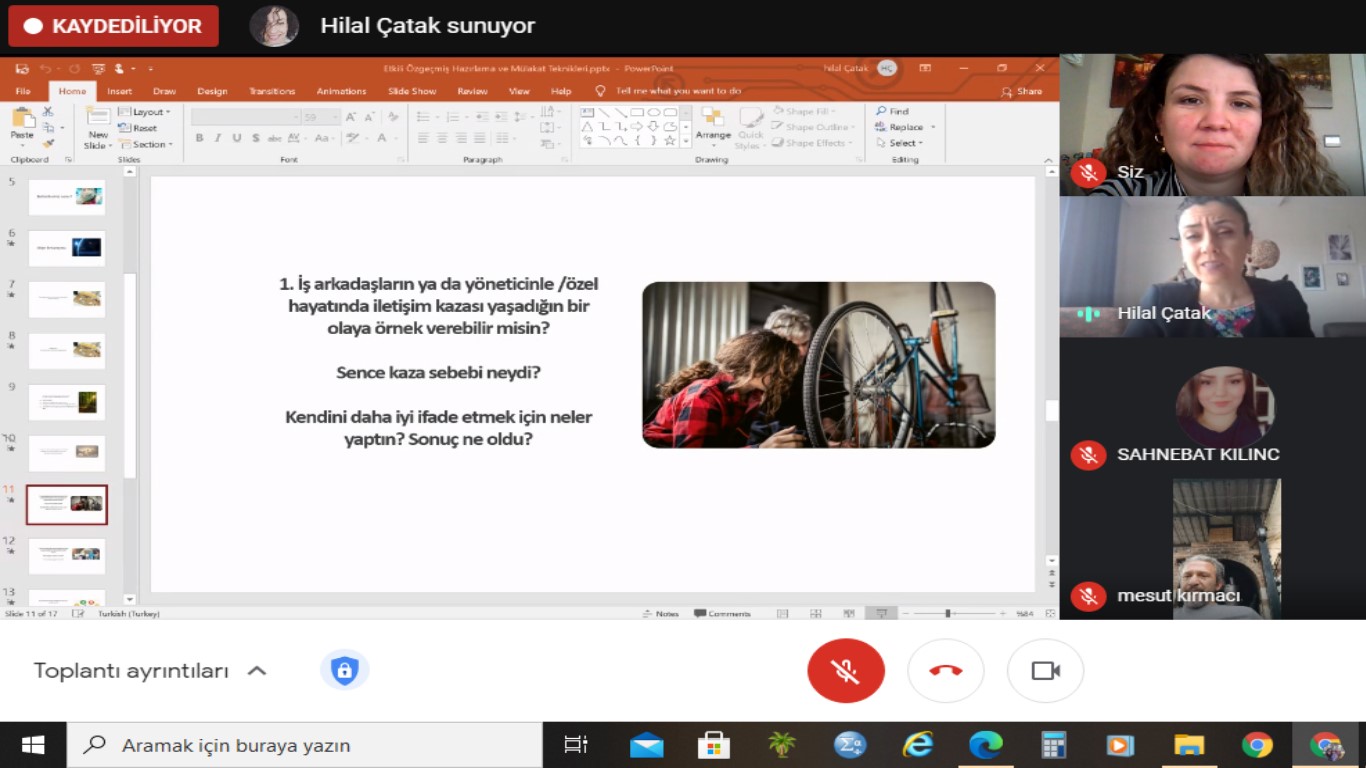
Task: Open Notes pane from status bar
Action: (661, 613)
